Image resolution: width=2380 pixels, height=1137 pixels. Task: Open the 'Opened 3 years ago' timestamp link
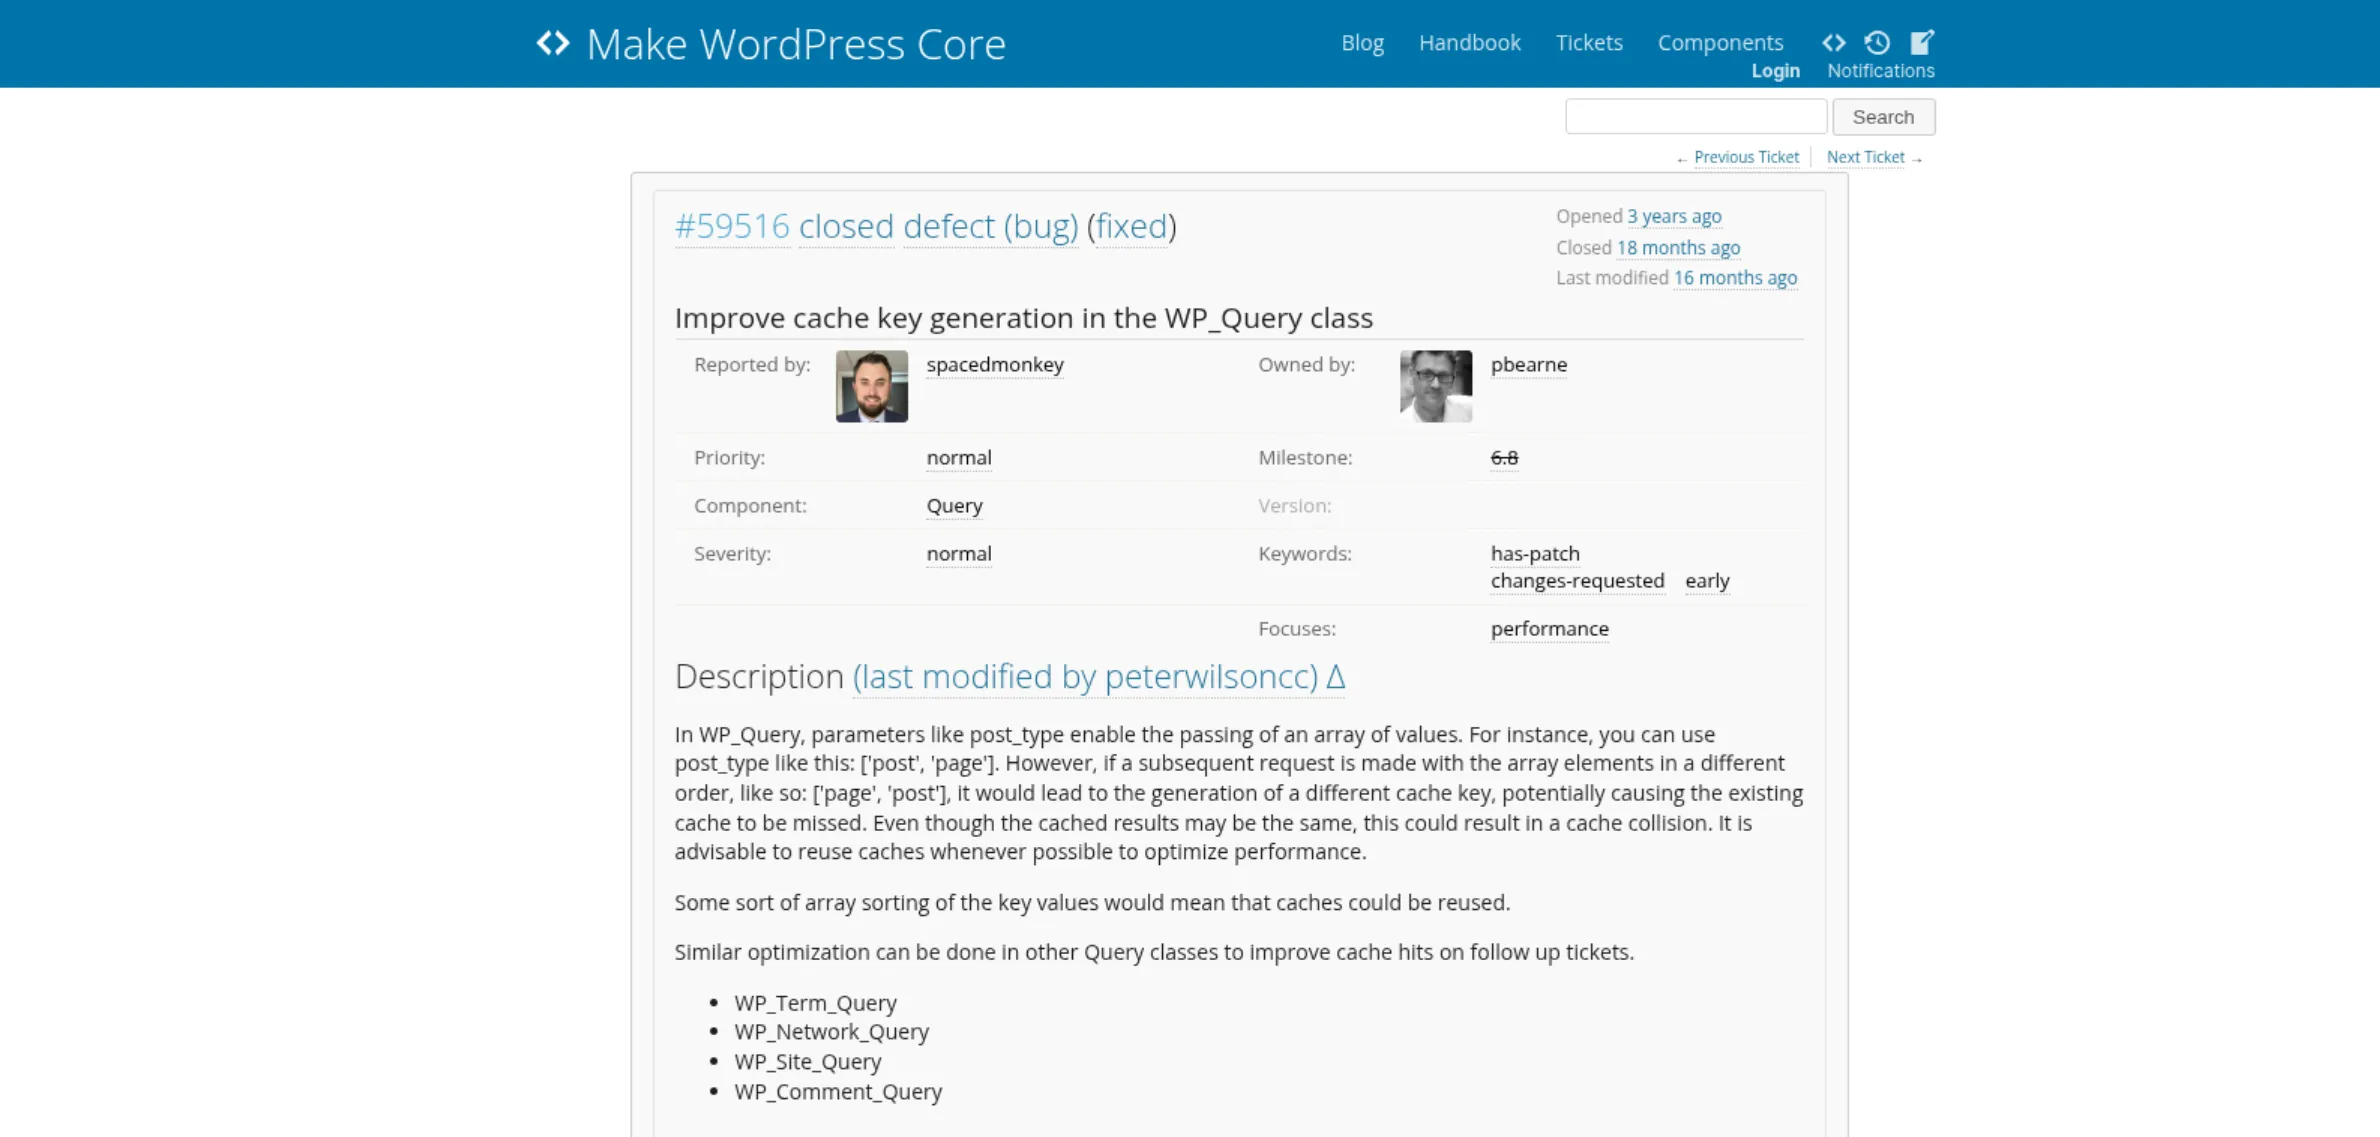1674,216
